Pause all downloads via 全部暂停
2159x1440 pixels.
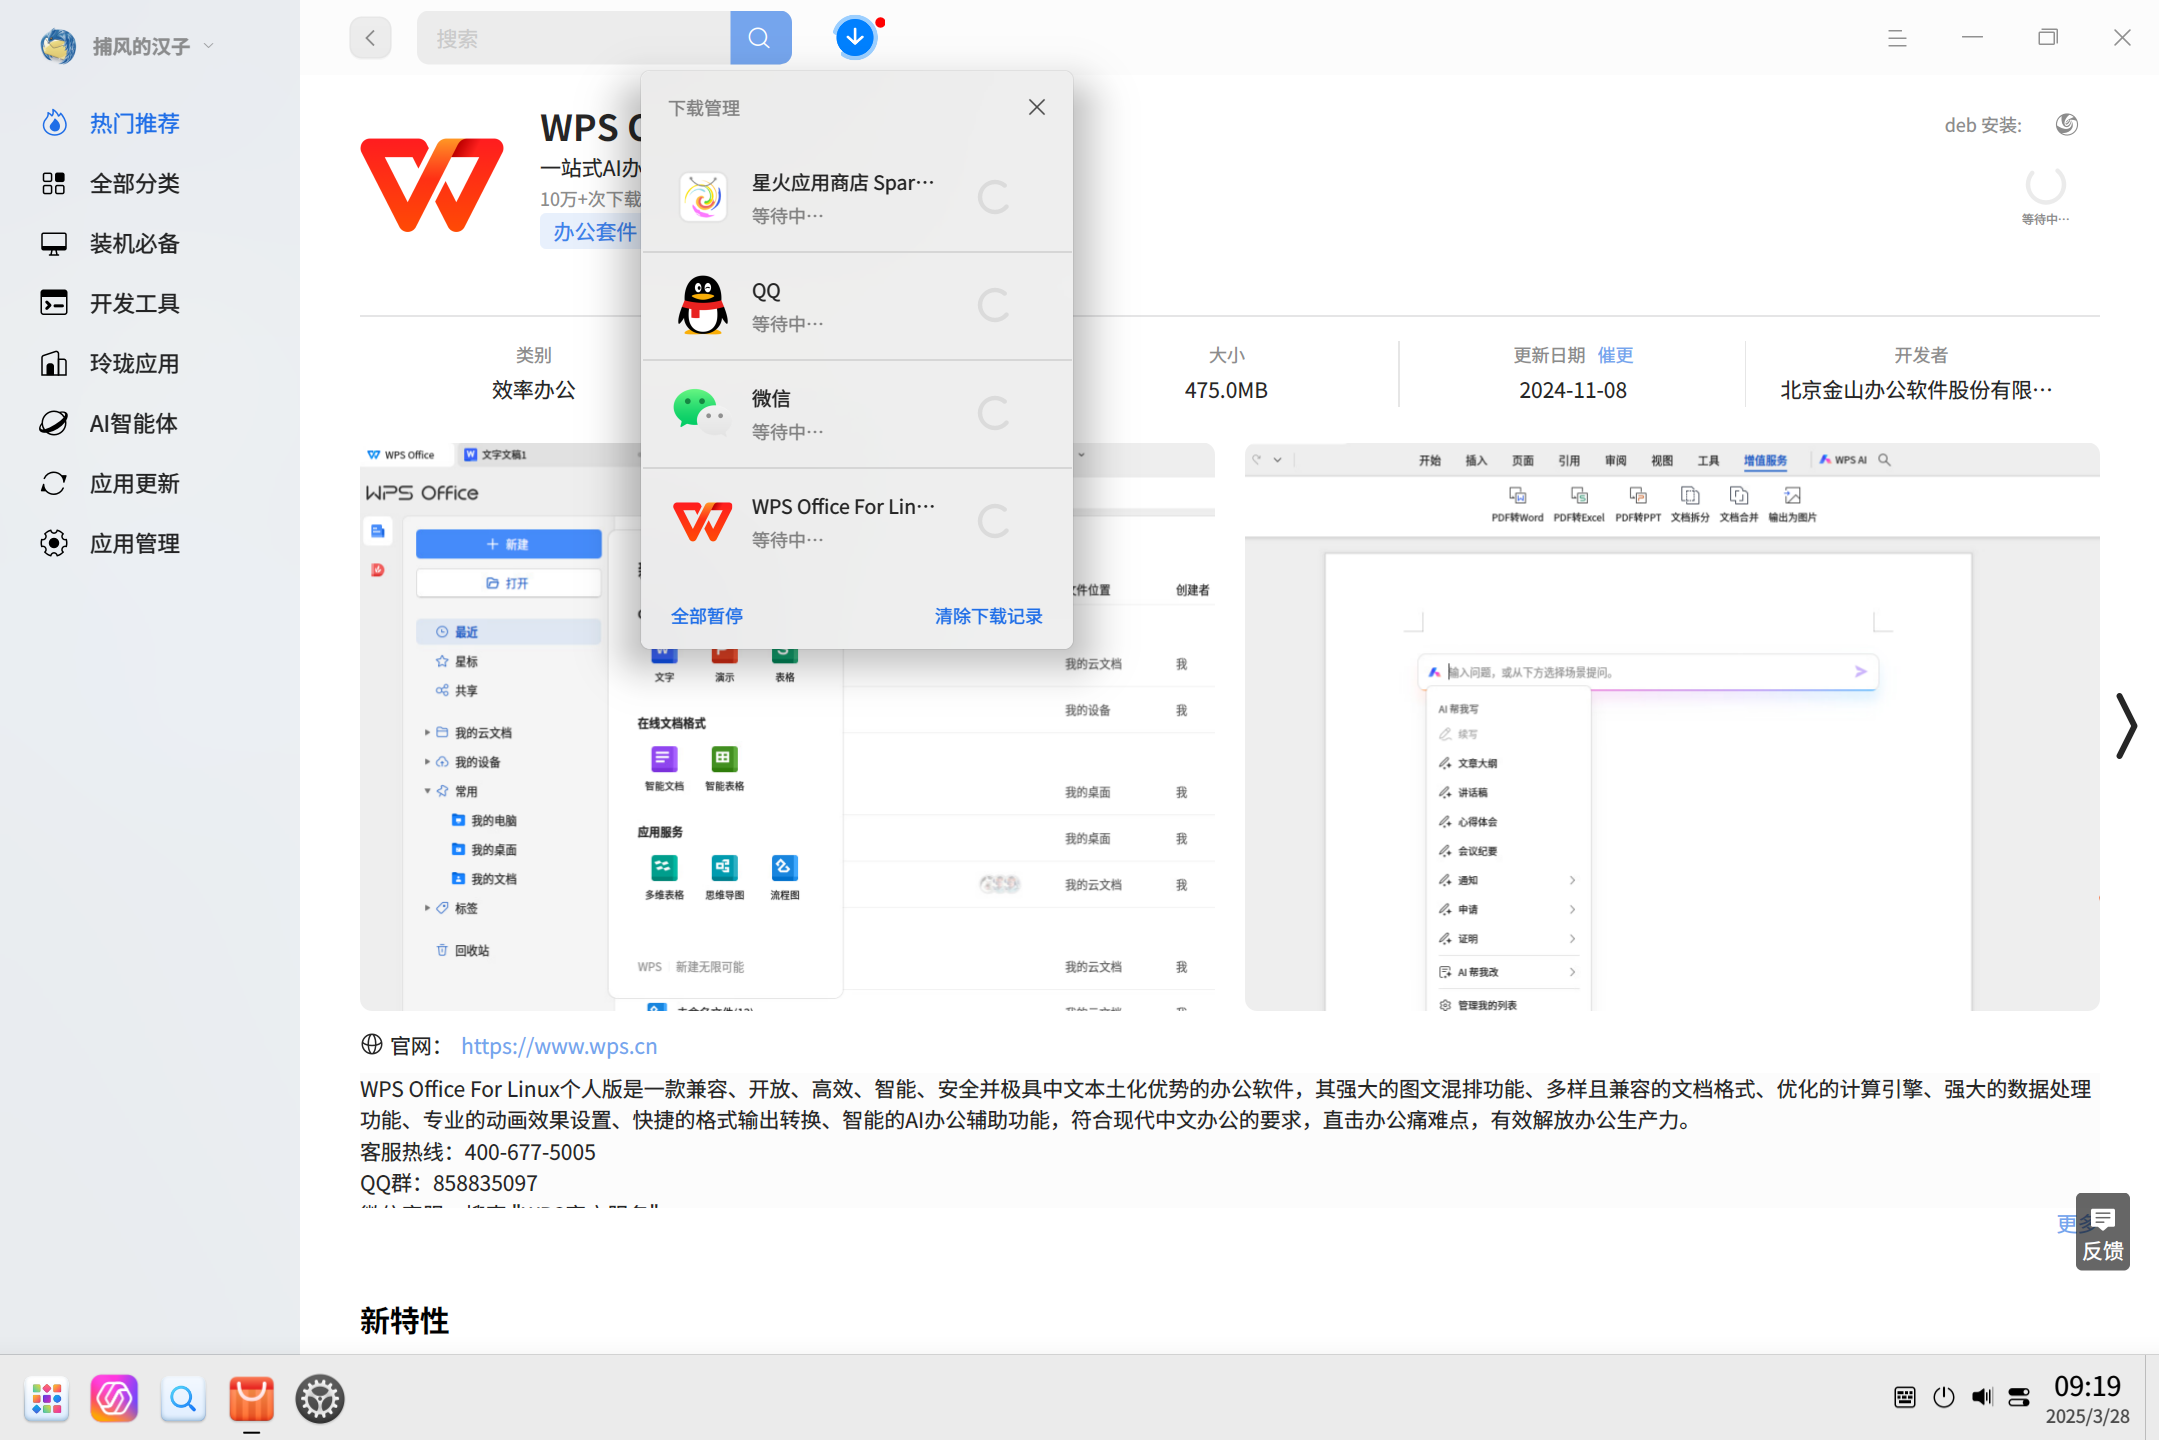click(x=707, y=616)
